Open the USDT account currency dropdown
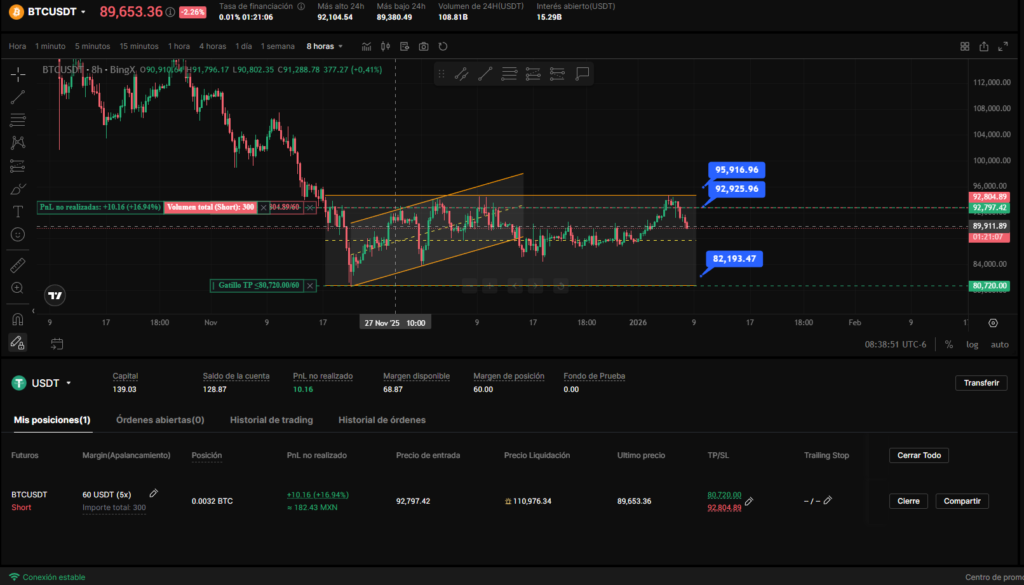Viewport: 1024px width, 585px height. (68, 383)
